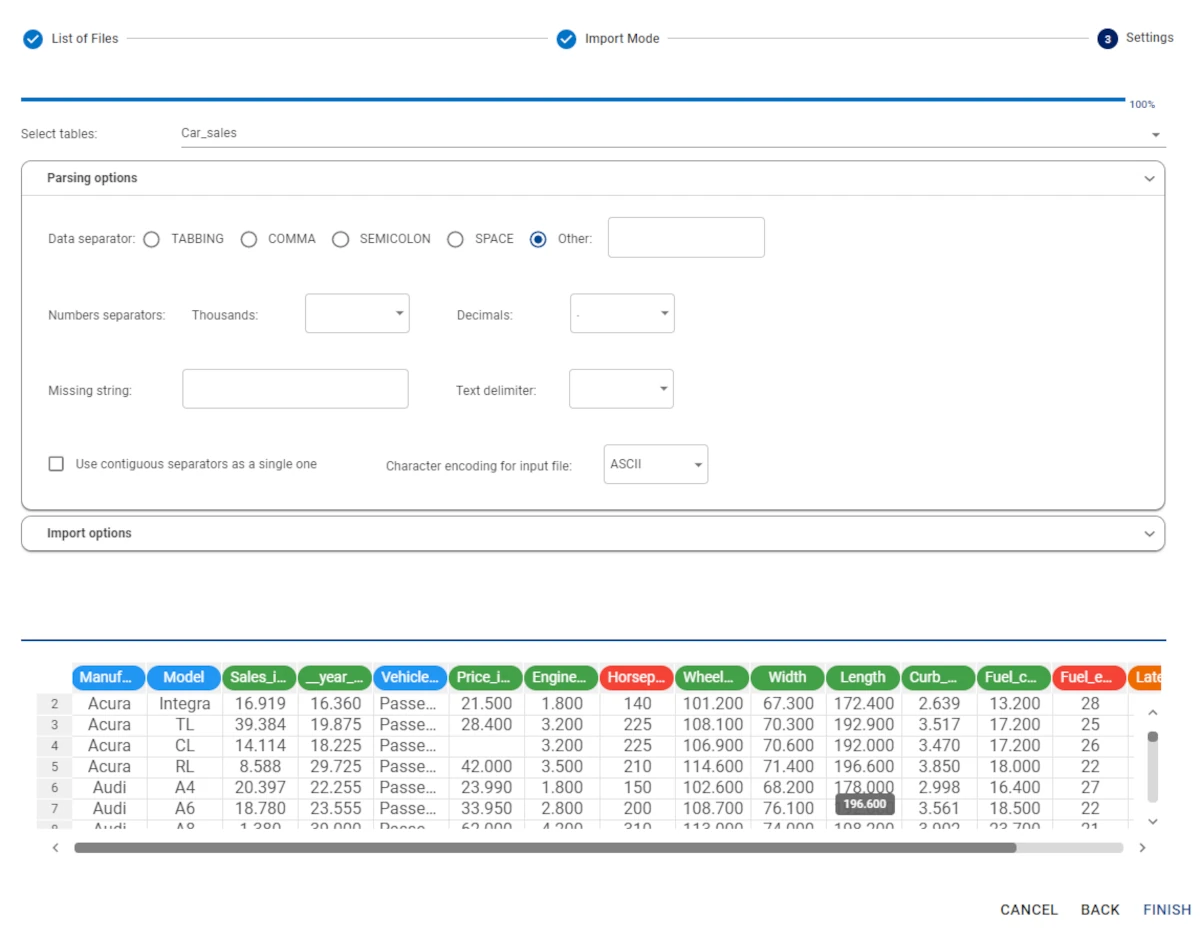Screen dimensions: 1200x941
Task: Click the Horsep... column header
Action: [x=637, y=677]
